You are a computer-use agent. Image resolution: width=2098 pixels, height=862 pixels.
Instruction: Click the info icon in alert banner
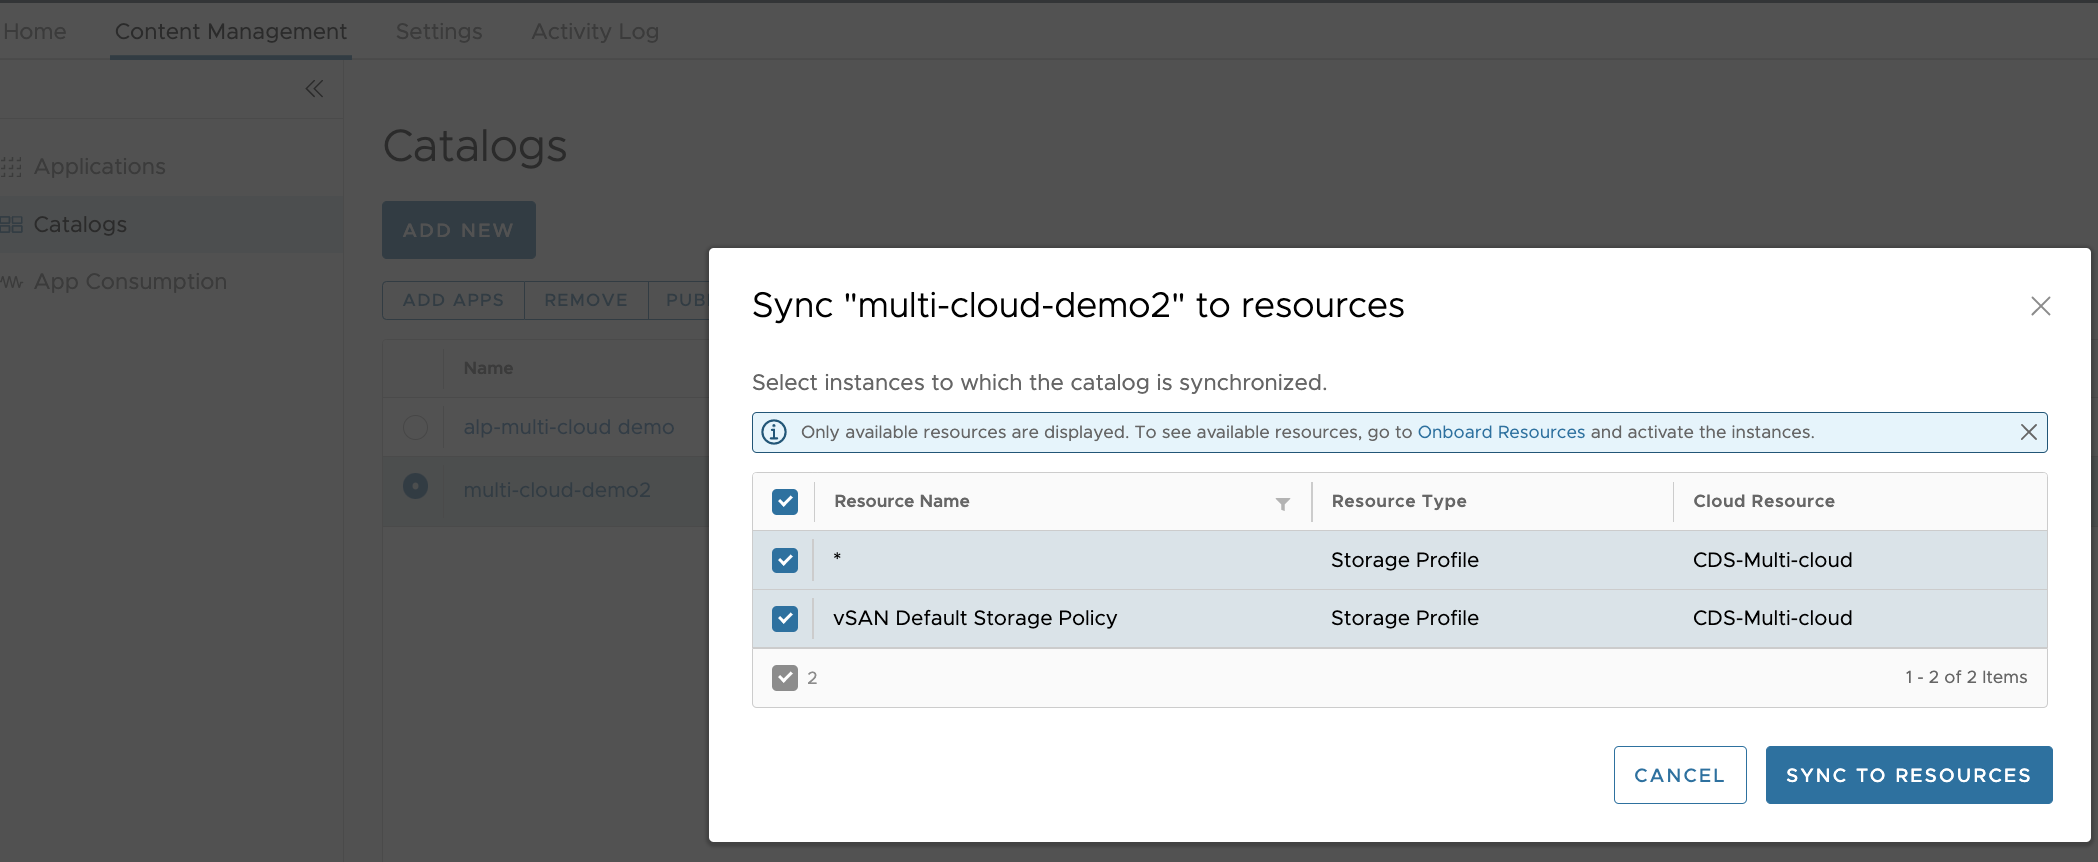pyautogui.click(x=774, y=432)
